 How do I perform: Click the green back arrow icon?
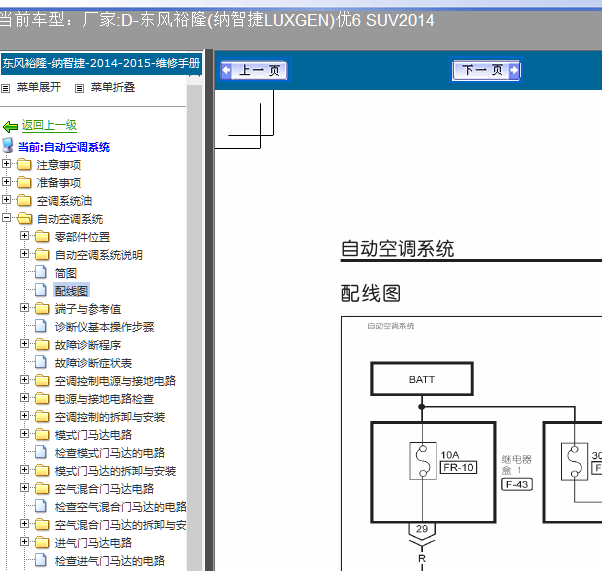coord(10,126)
